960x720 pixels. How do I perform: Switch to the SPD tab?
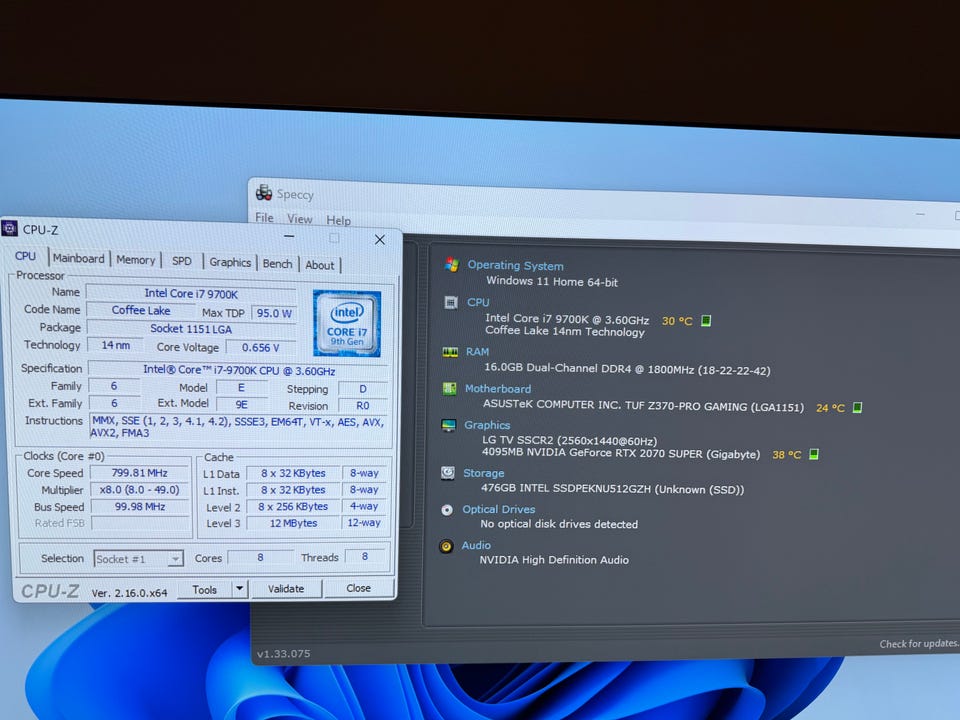pos(182,261)
